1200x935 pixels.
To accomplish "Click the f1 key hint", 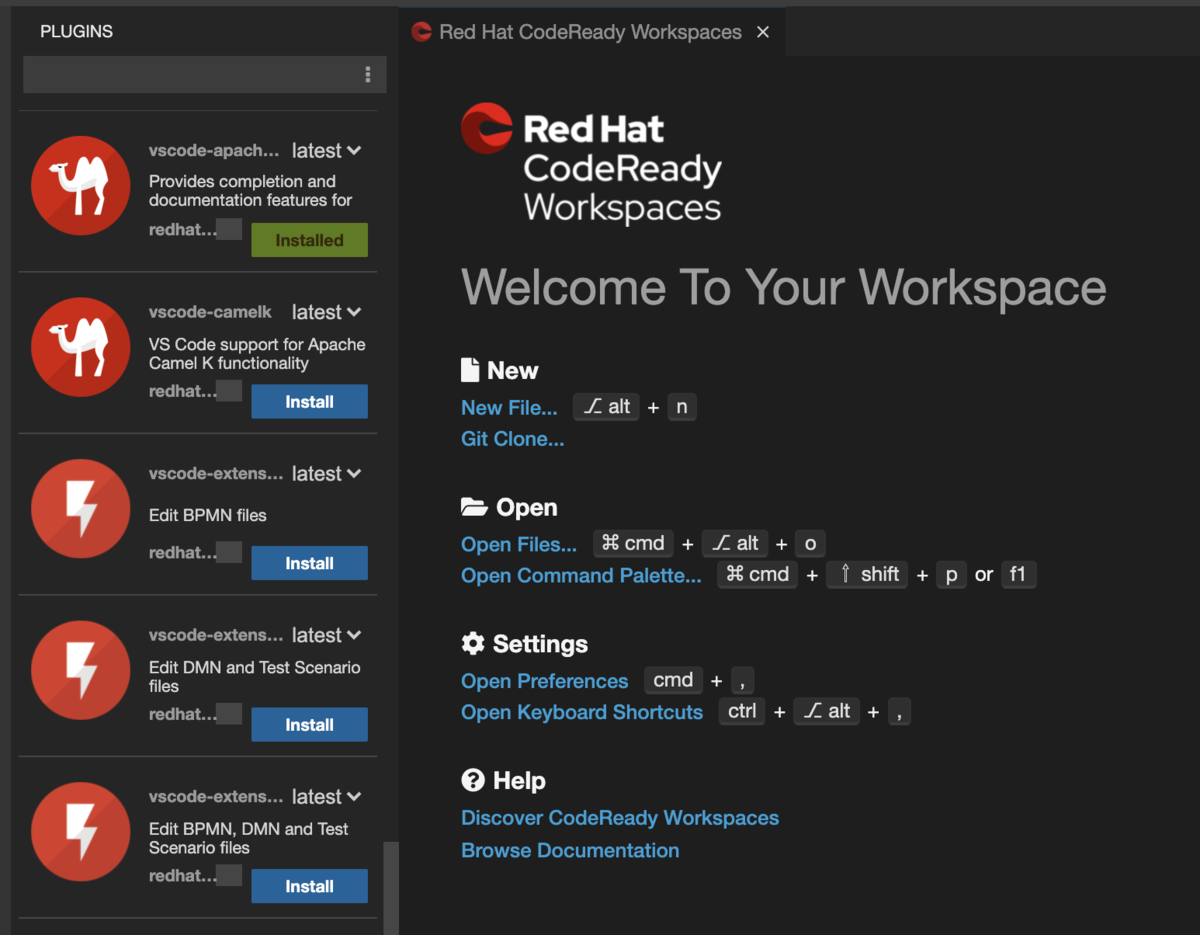I will (1018, 574).
